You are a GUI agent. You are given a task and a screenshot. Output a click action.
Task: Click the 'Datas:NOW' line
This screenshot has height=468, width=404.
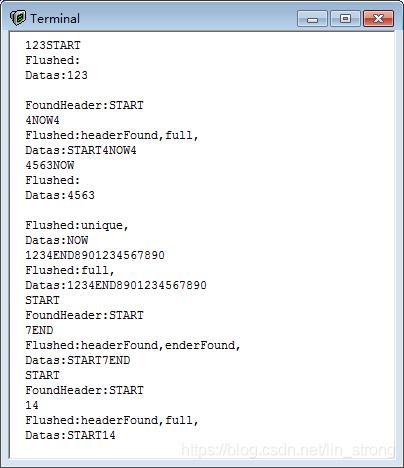57,240
